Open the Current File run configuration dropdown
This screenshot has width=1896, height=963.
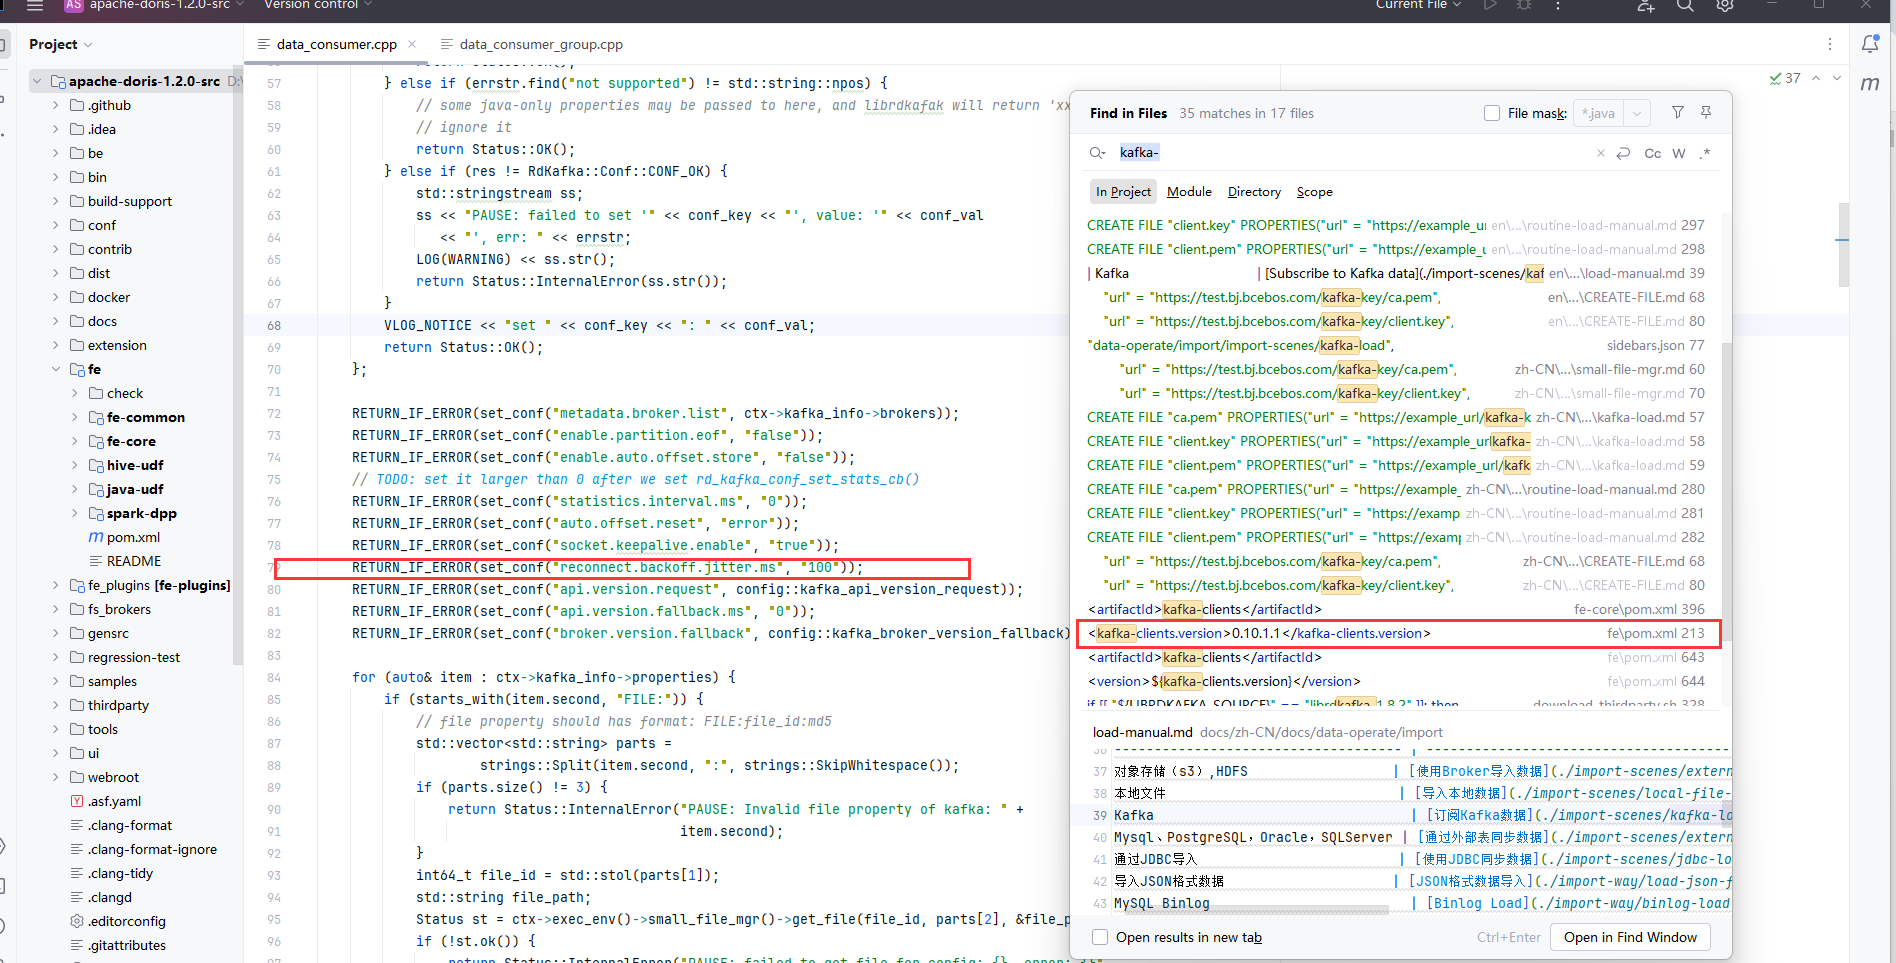click(1418, 5)
